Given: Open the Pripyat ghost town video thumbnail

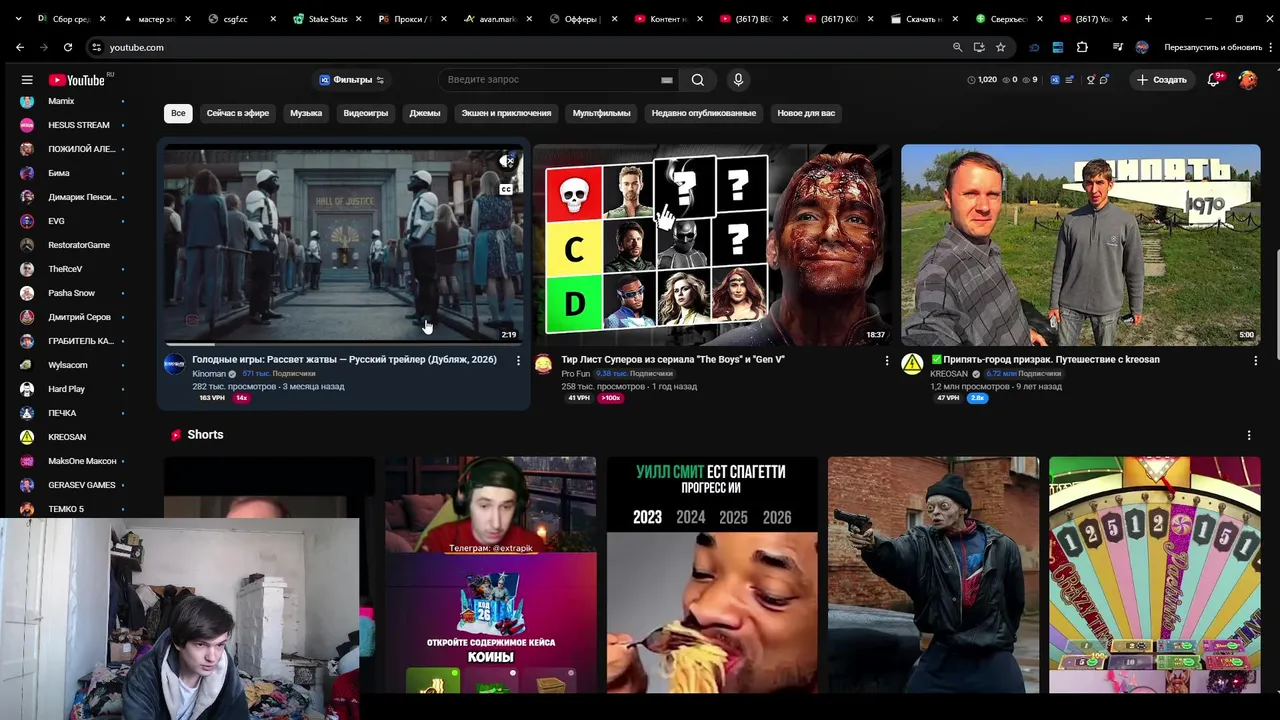Looking at the screenshot, I should coord(1081,245).
